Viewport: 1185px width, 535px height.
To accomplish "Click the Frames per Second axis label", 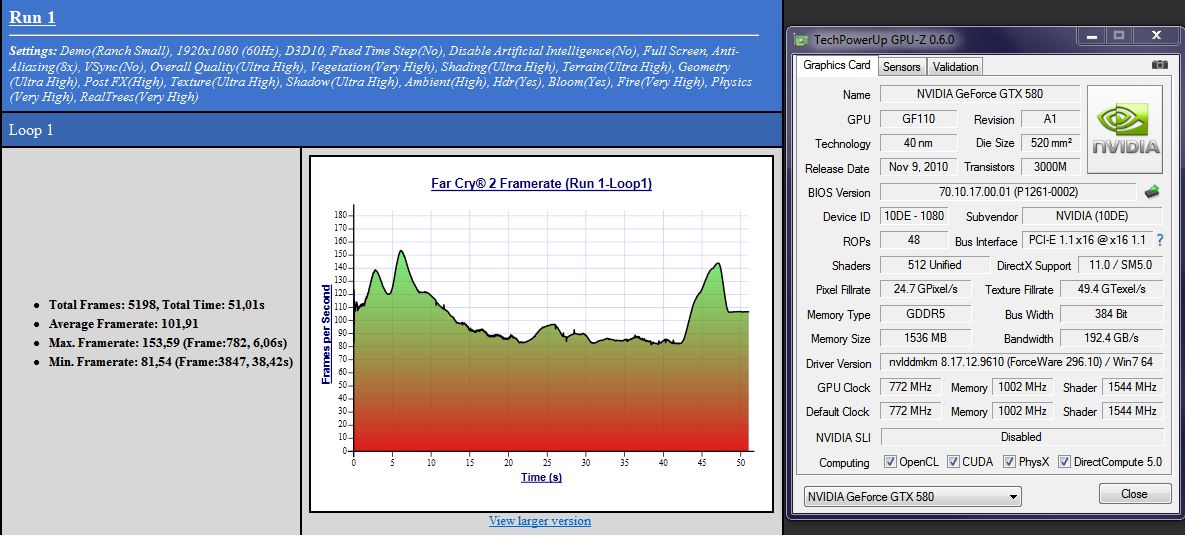I will point(326,333).
